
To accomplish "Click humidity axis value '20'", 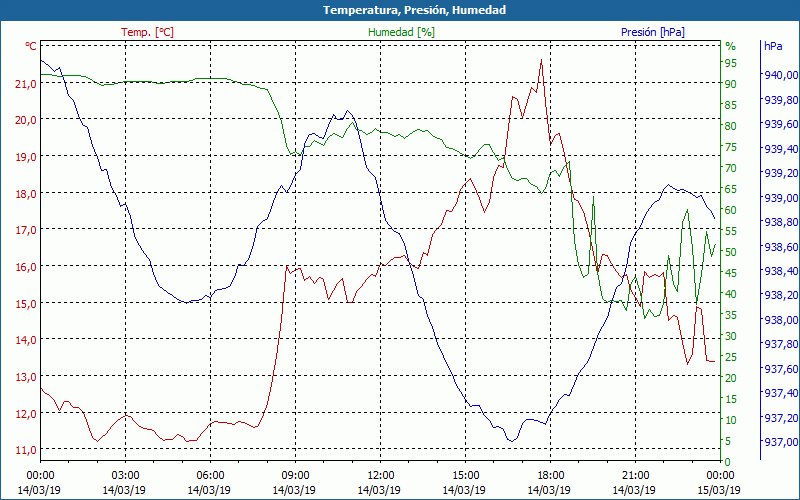I will point(731,378).
